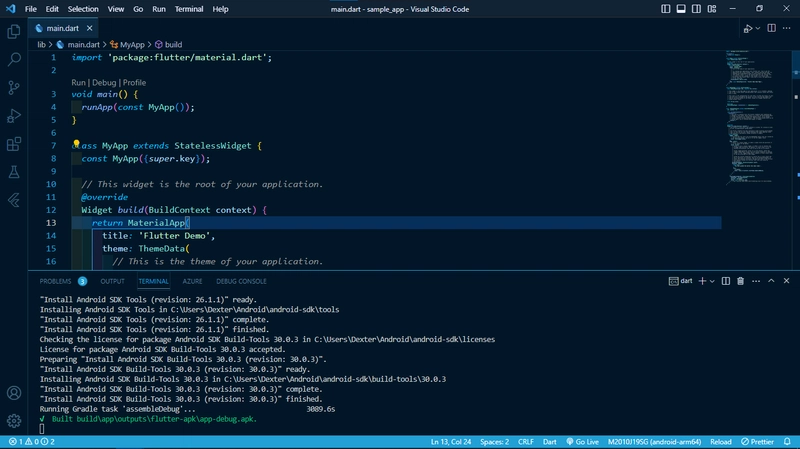Screen dimensions: 800x449
Task: Collapse the panel with the chevron
Action: pyautogui.click(x=769, y=281)
